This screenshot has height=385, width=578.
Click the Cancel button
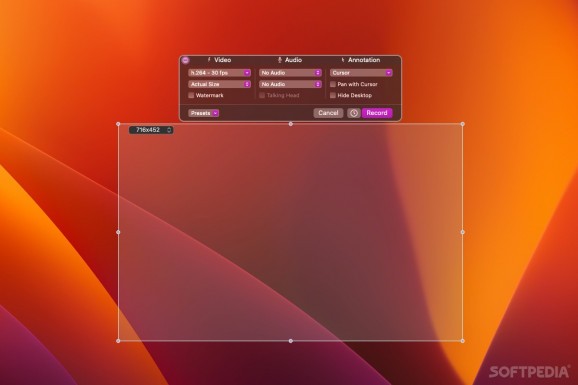pos(328,113)
